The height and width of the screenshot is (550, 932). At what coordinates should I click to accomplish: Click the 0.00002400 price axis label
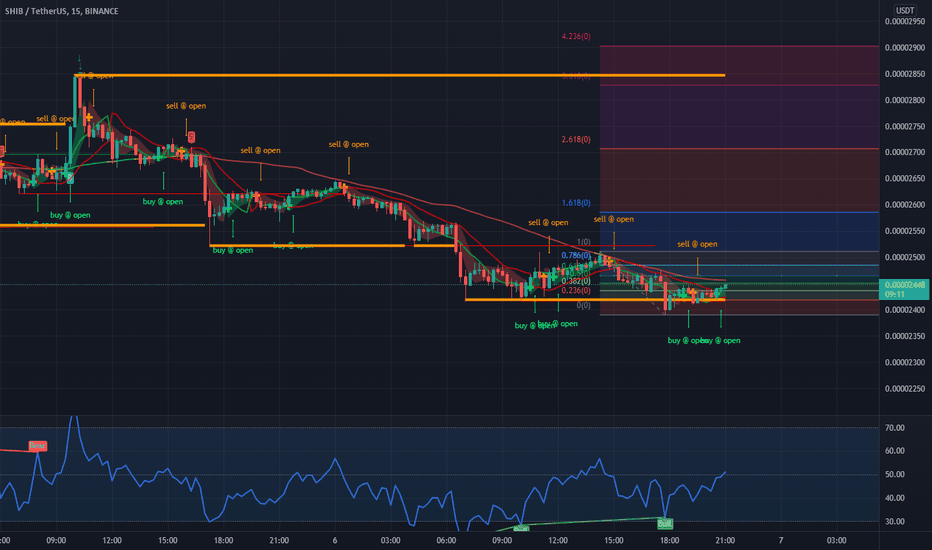coord(905,310)
